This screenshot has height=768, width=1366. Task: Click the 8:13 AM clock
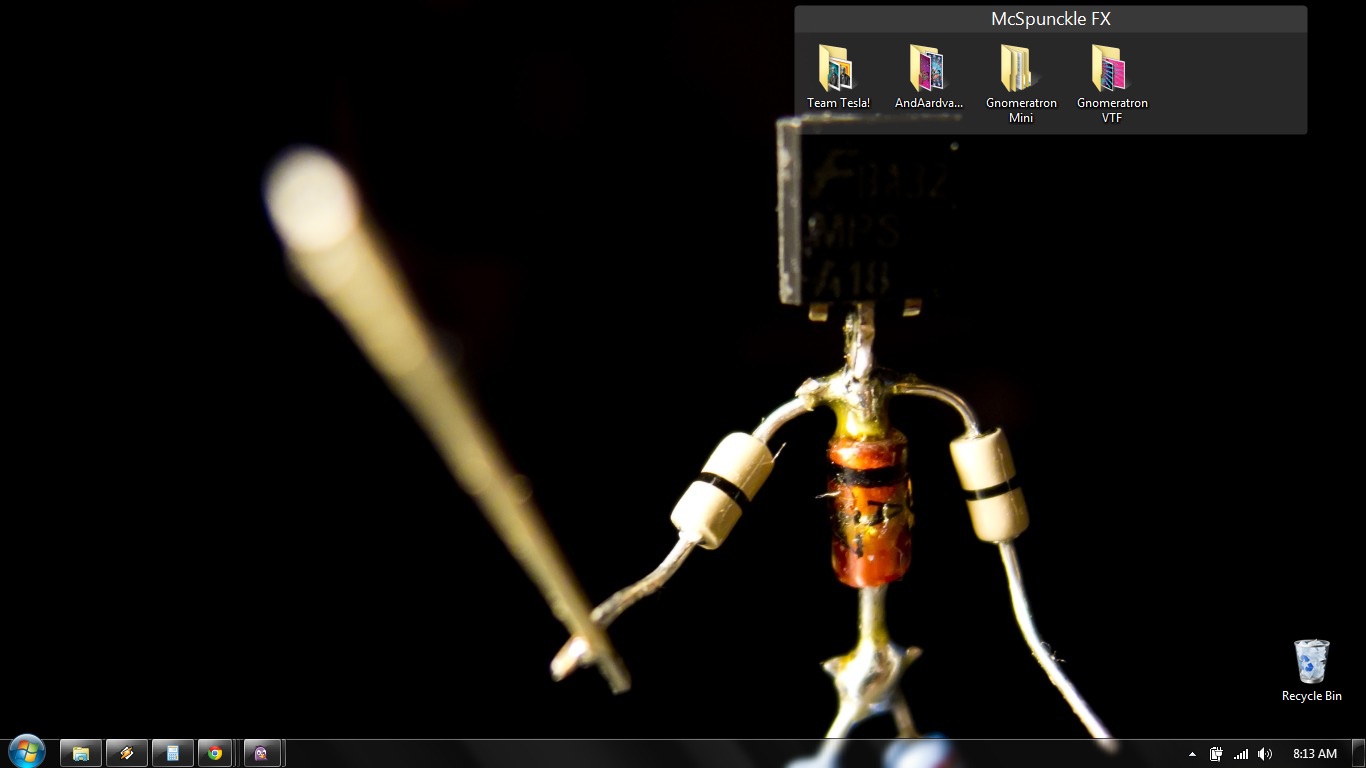coord(1314,754)
